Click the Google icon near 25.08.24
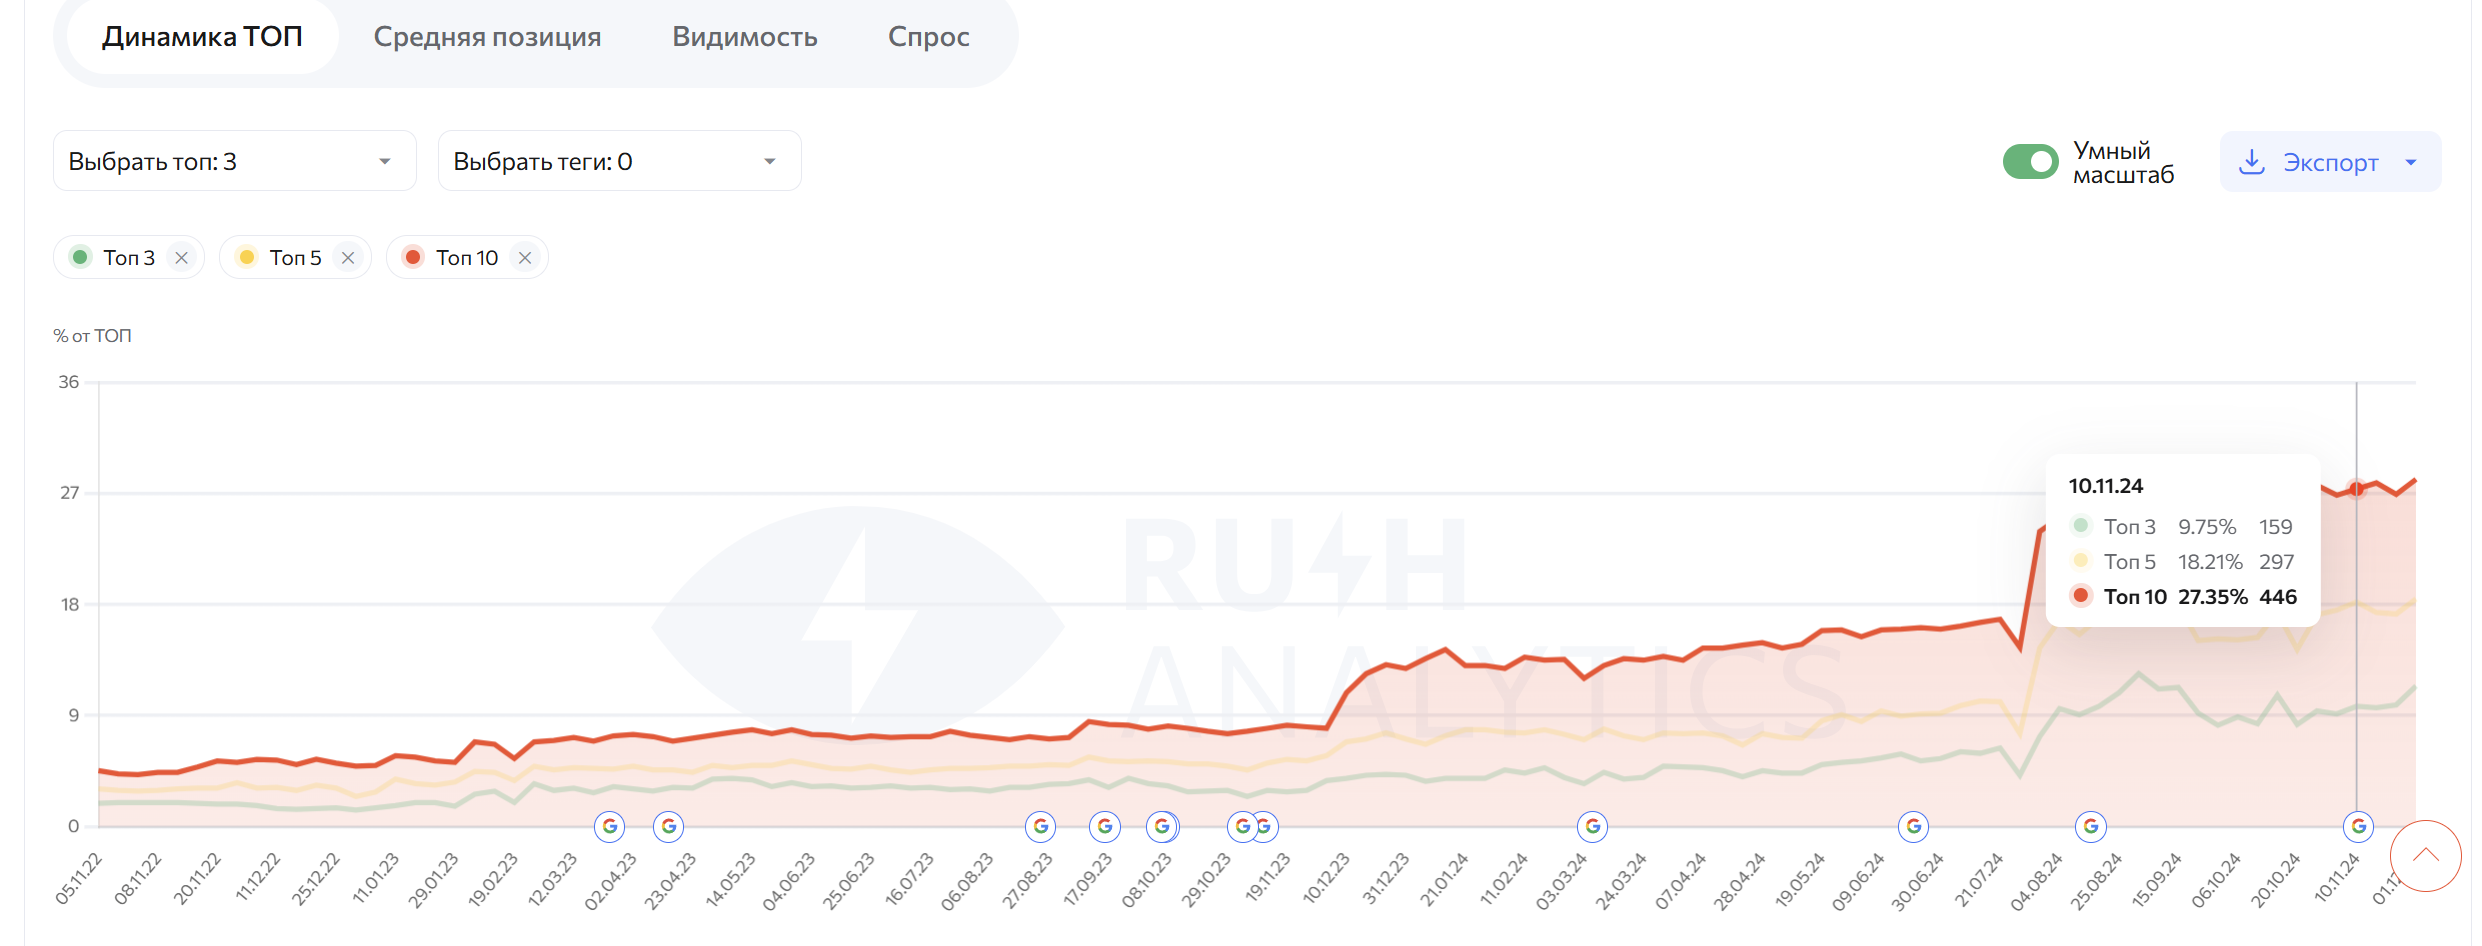Screen dimensions: 2482x946 pyautogui.click(x=2091, y=827)
